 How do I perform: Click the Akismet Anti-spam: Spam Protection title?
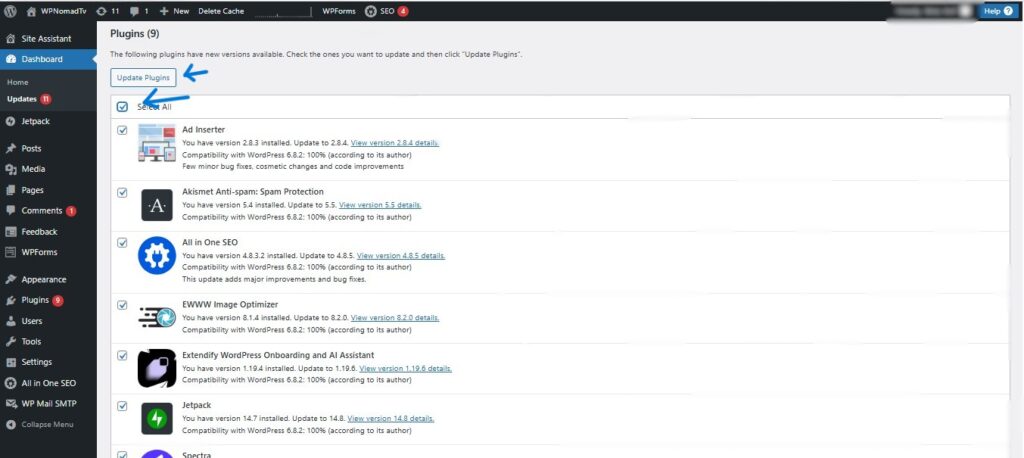[253, 192]
